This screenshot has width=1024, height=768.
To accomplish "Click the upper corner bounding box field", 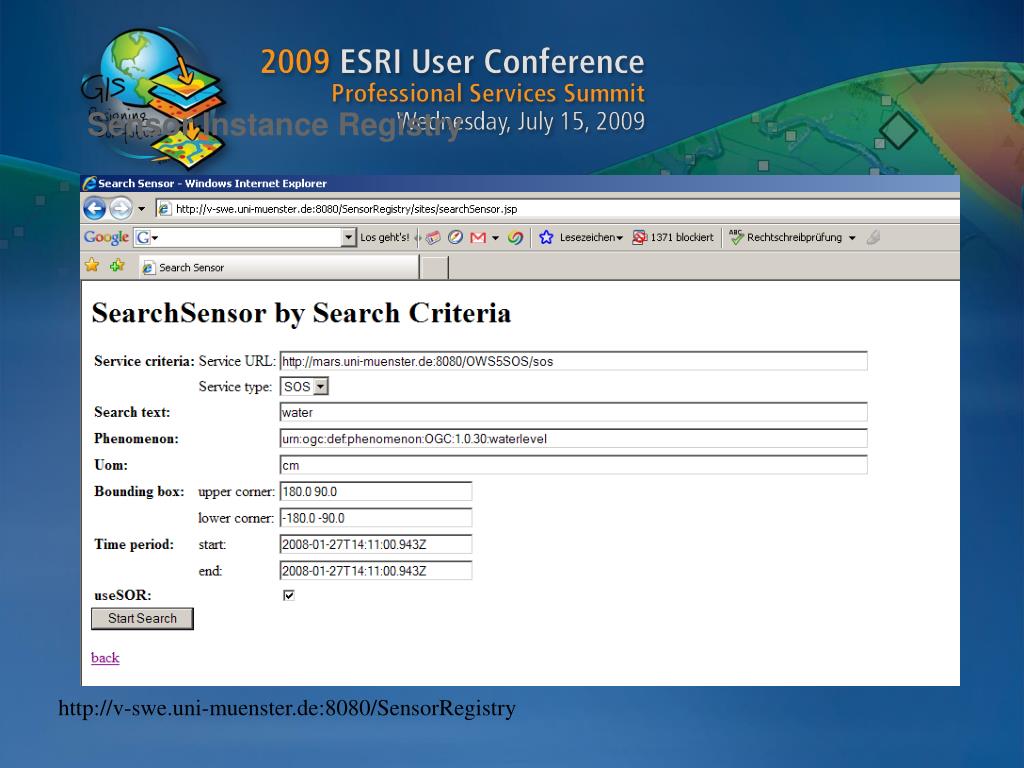I will coord(376,492).
